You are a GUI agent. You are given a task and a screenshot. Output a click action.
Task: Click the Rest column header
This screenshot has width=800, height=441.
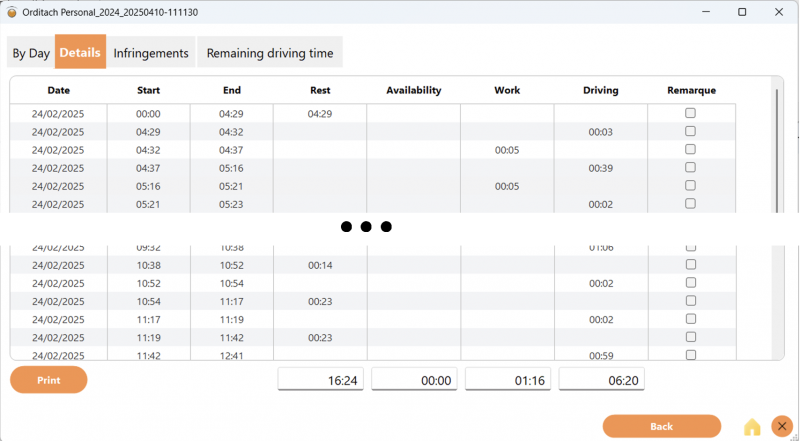[320, 90]
